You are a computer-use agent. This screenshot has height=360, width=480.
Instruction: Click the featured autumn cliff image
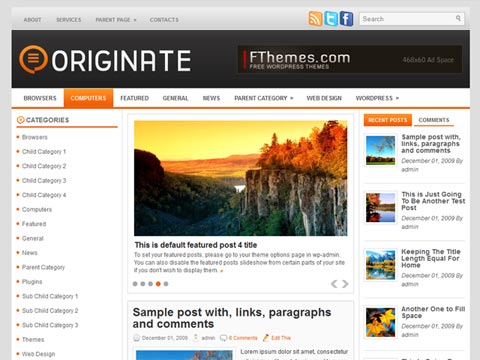coord(240,178)
